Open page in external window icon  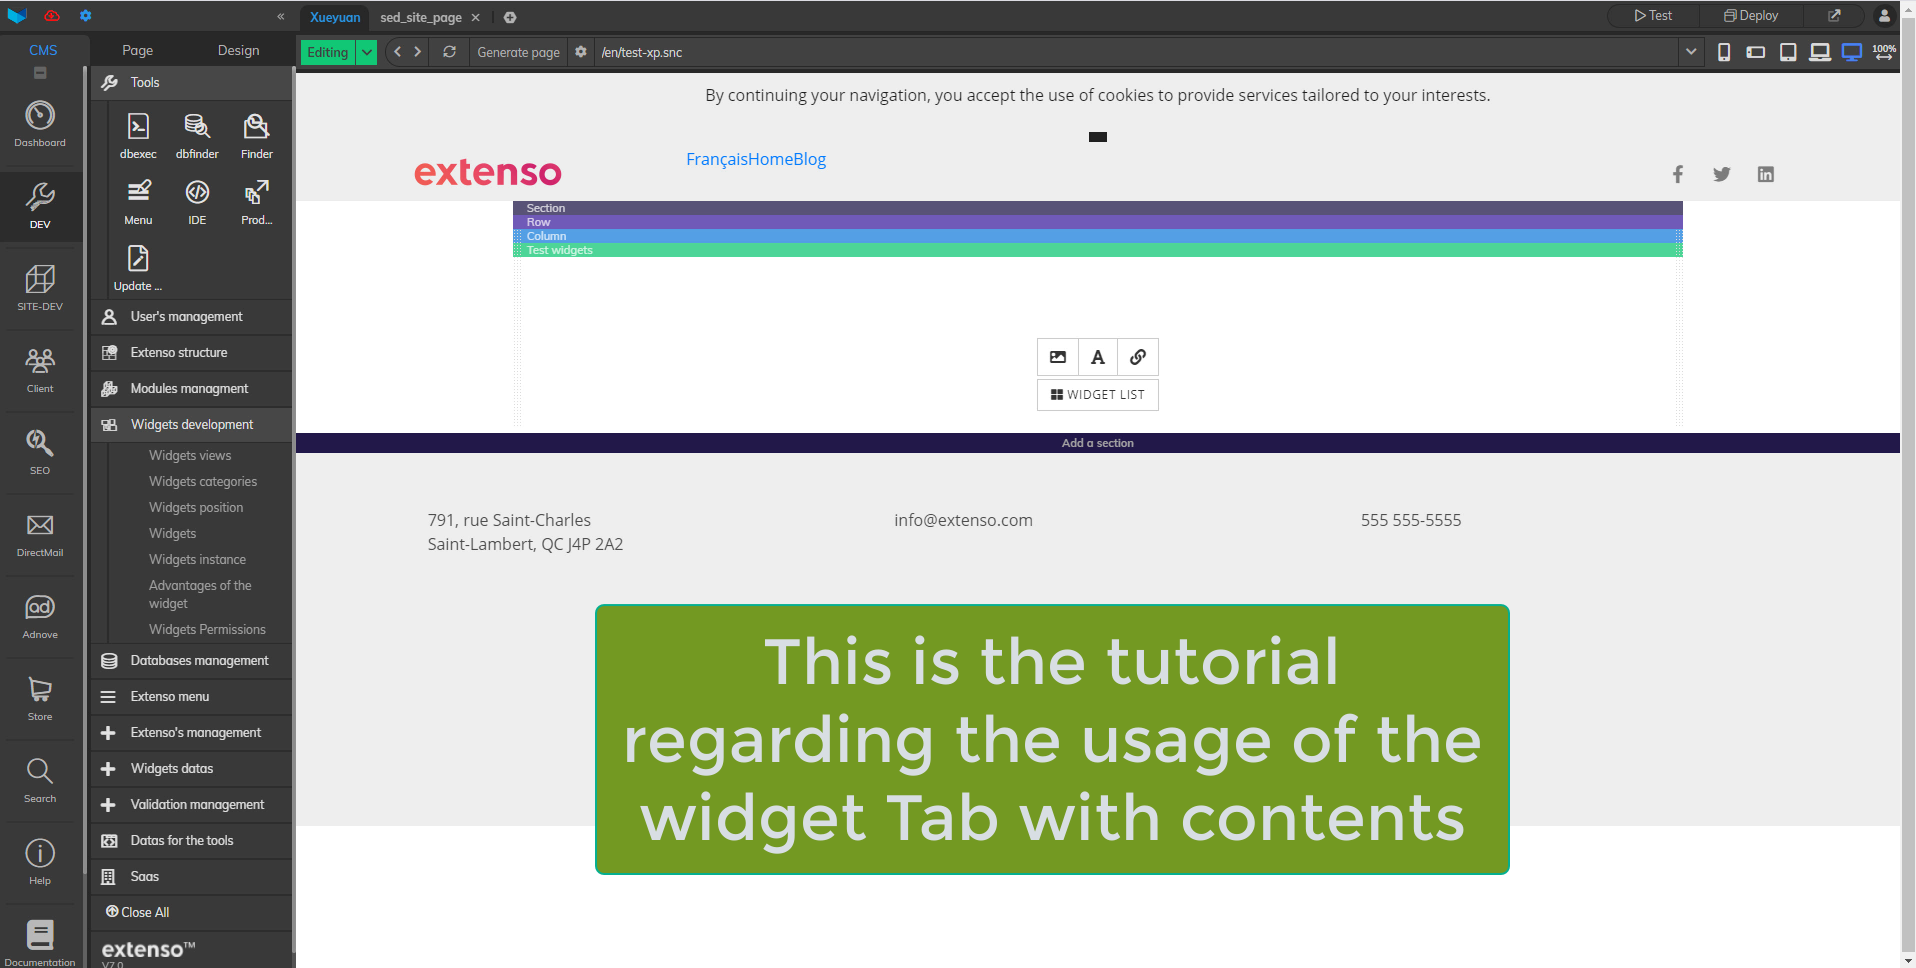click(1834, 16)
